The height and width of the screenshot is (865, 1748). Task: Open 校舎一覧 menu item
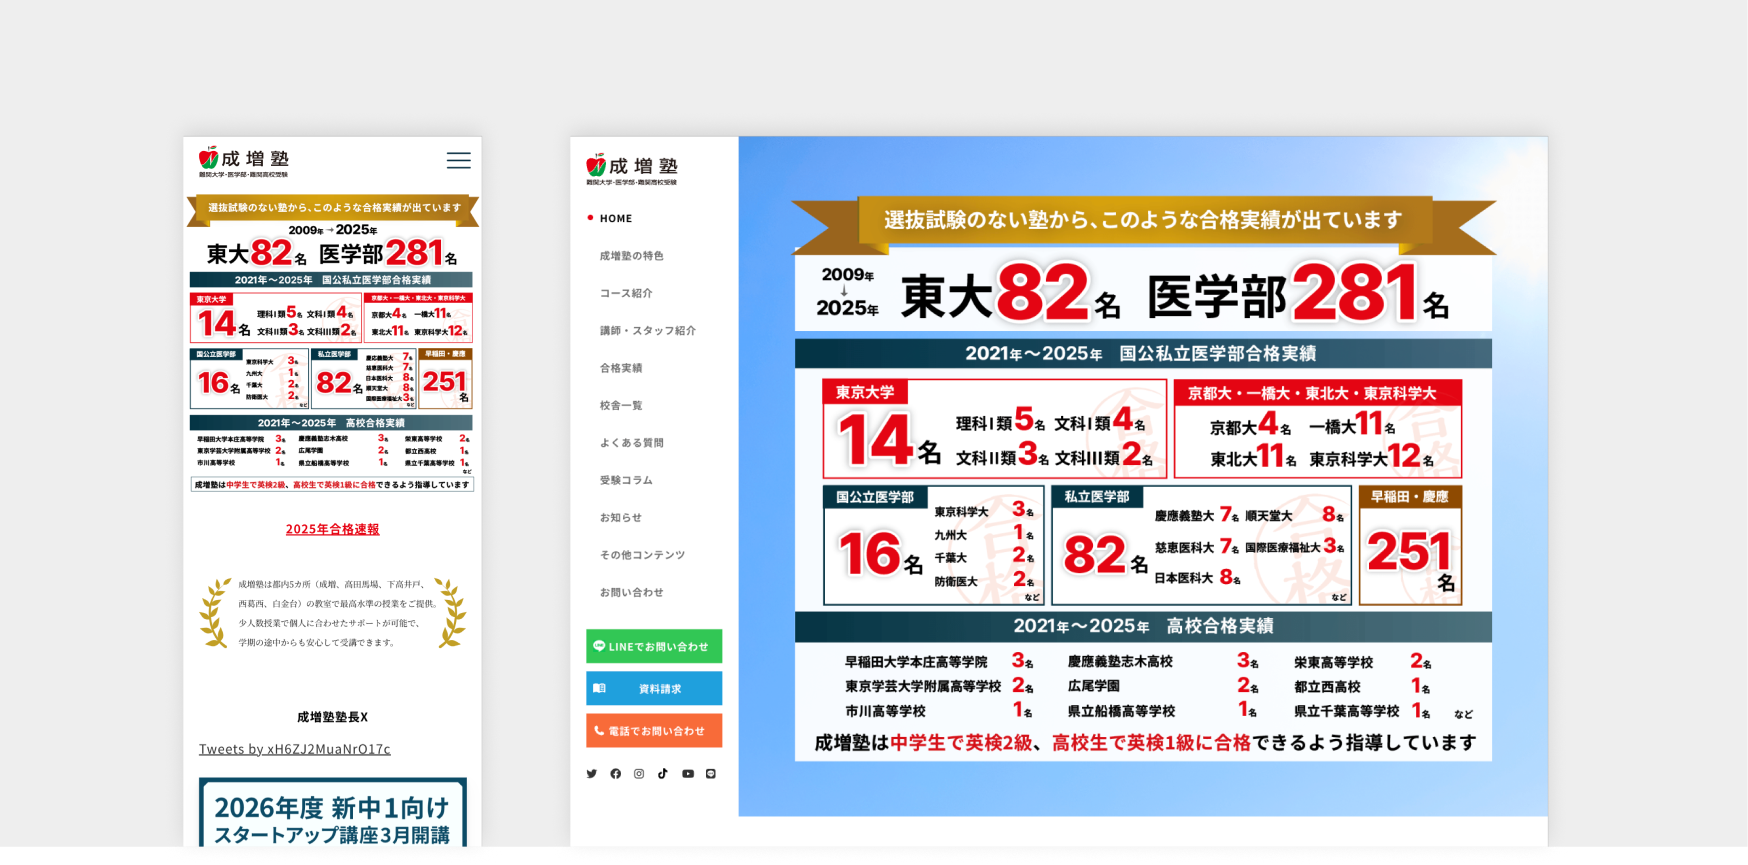coord(621,405)
